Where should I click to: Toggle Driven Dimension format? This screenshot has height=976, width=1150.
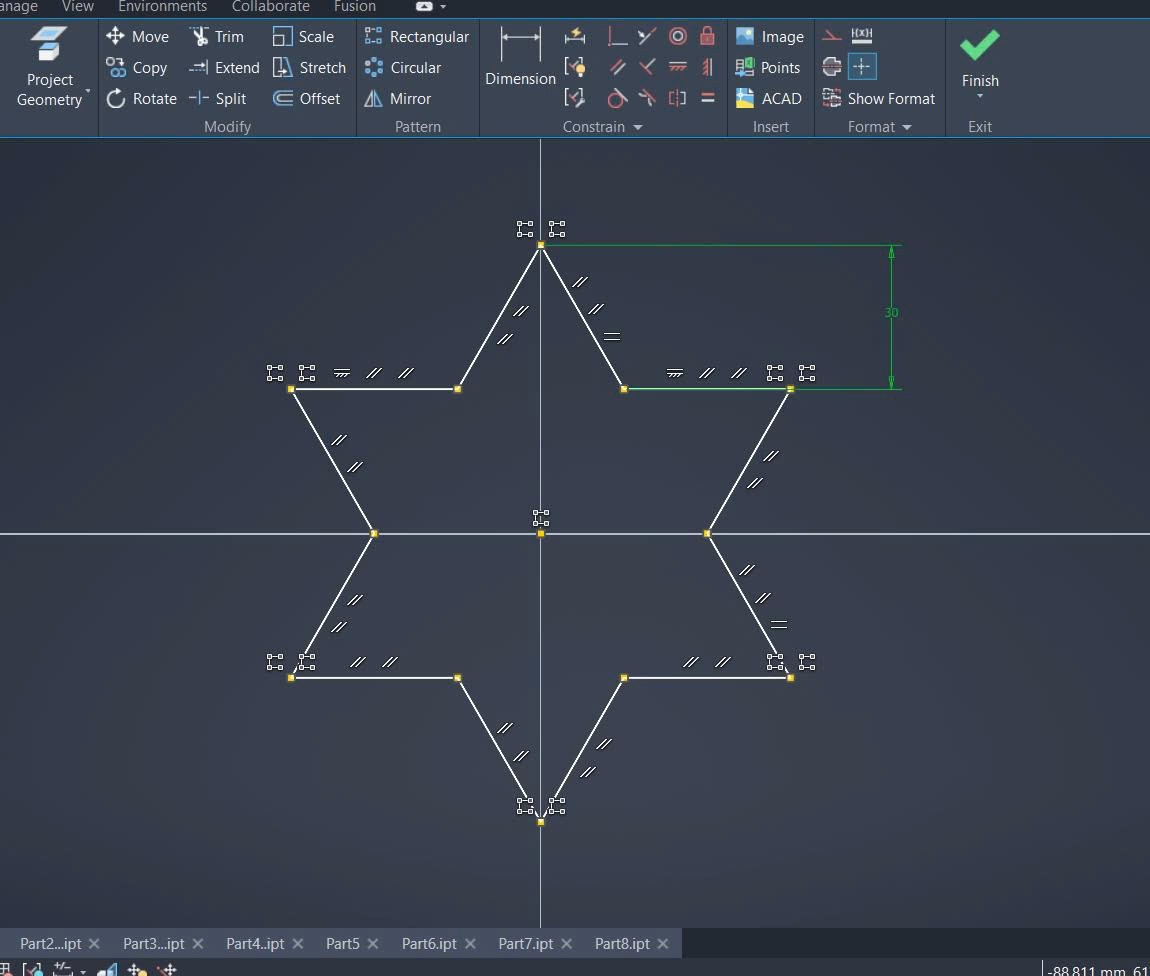tap(862, 37)
